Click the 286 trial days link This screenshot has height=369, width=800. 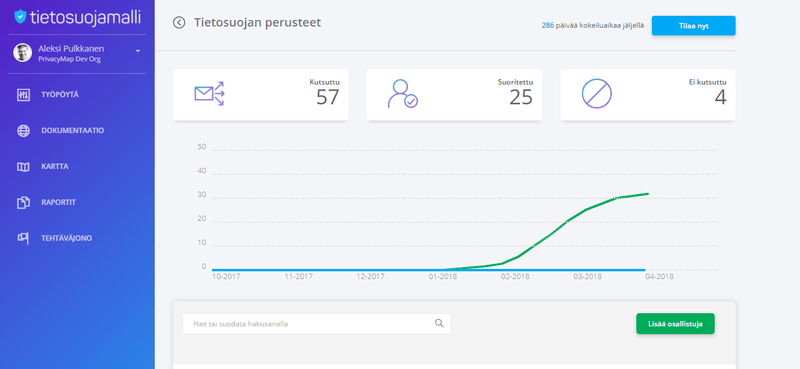coord(547,25)
